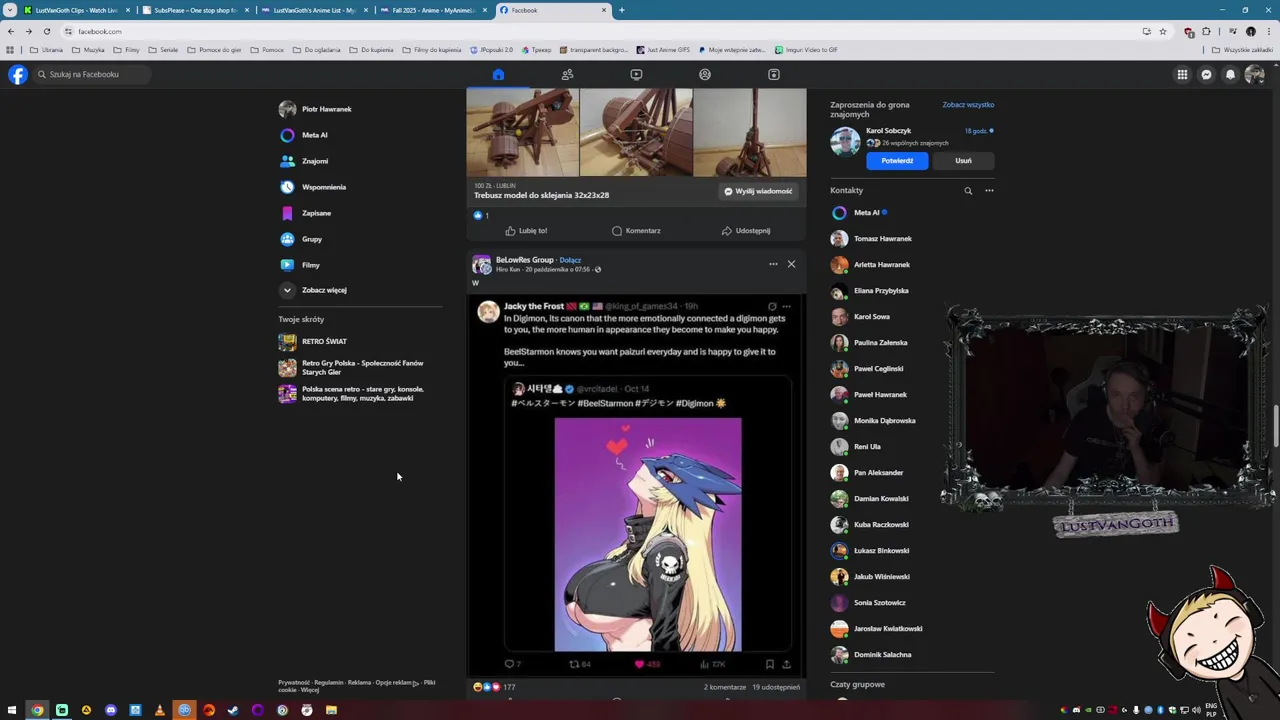Open Polska scena retro group shortcut
1280x720 pixels.
(x=360, y=393)
